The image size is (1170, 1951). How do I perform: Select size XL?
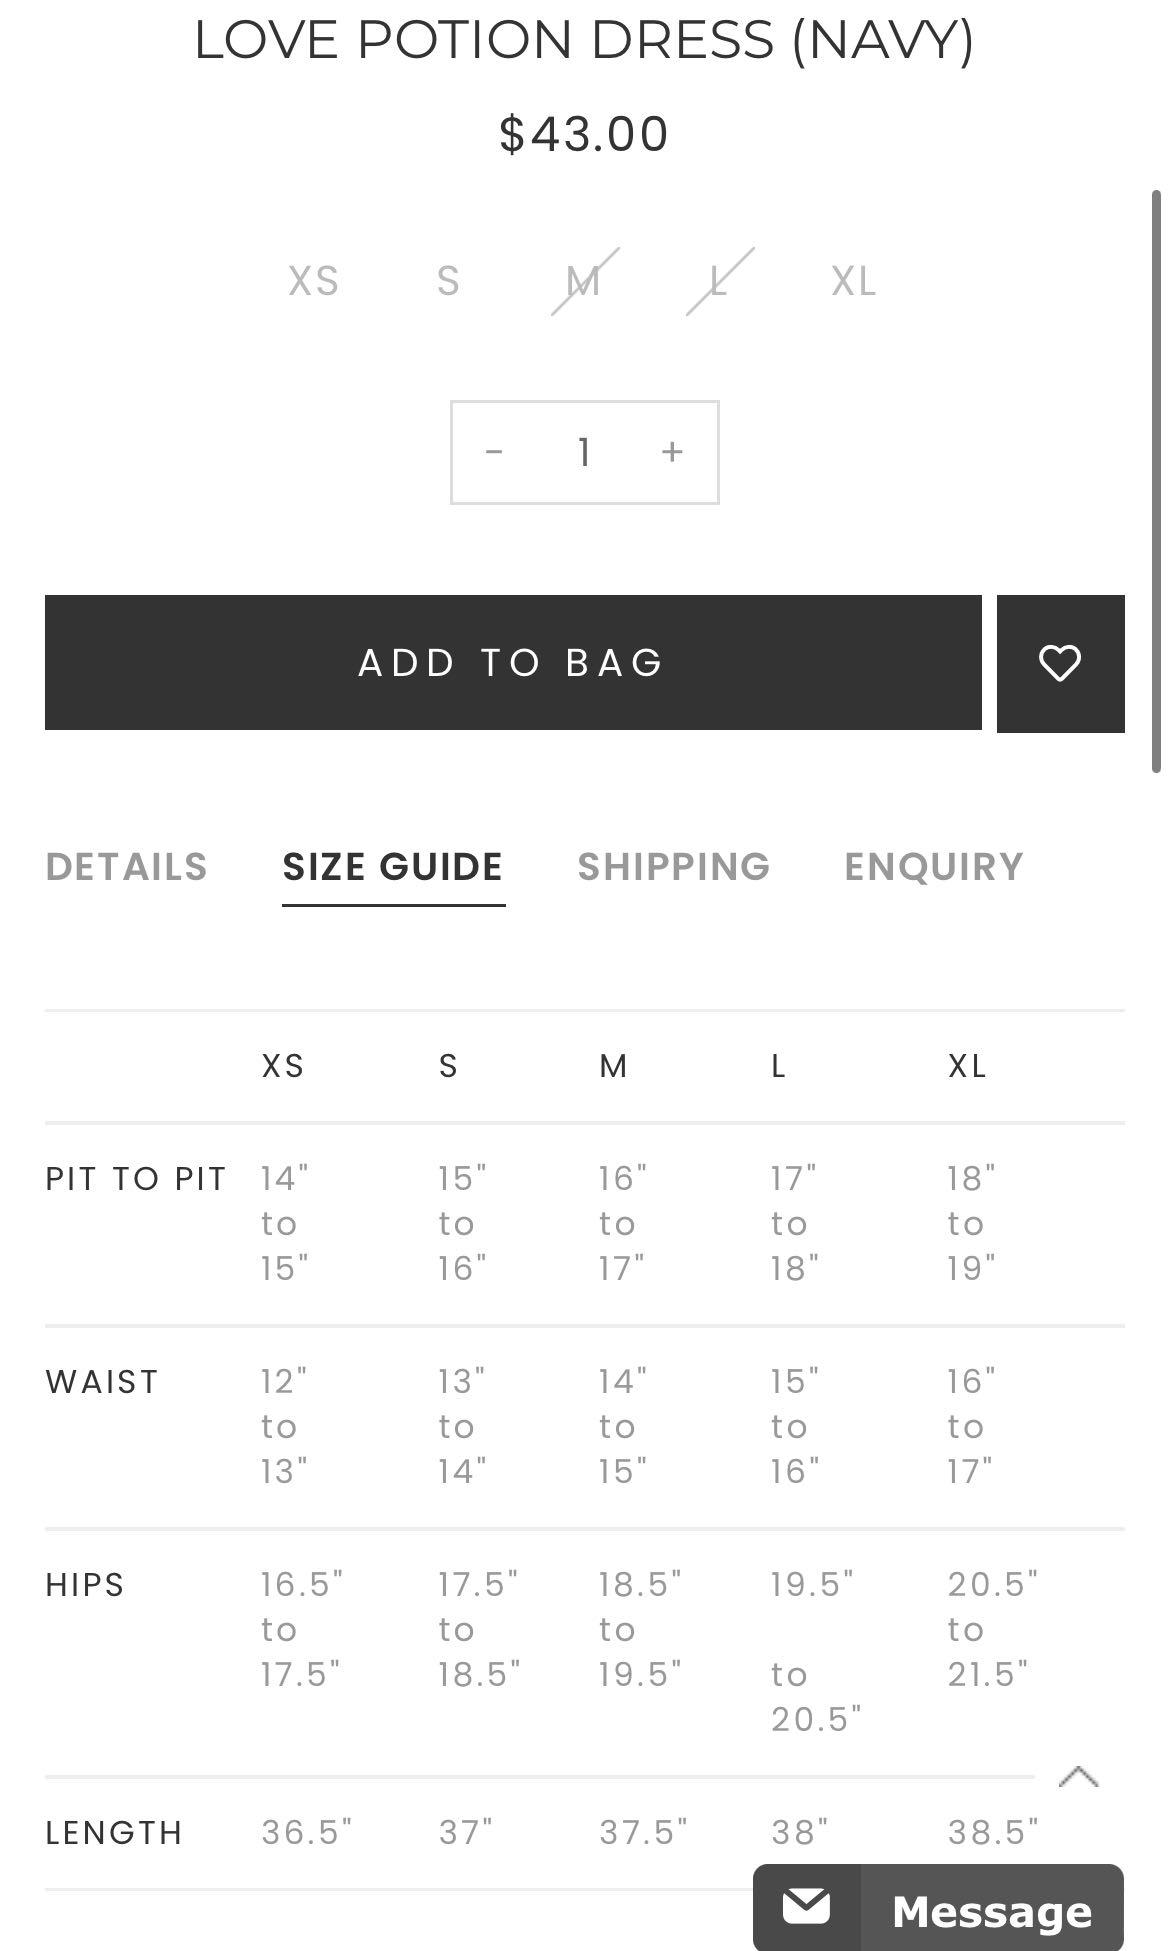click(853, 281)
